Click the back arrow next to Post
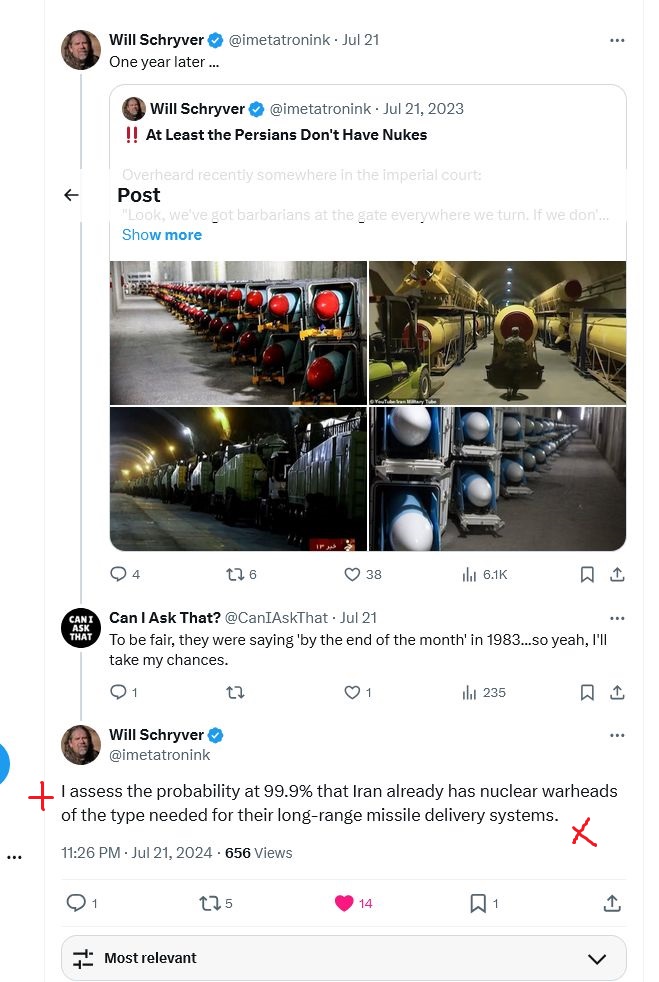Viewport: 659px width, 982px height. [71, 195]
